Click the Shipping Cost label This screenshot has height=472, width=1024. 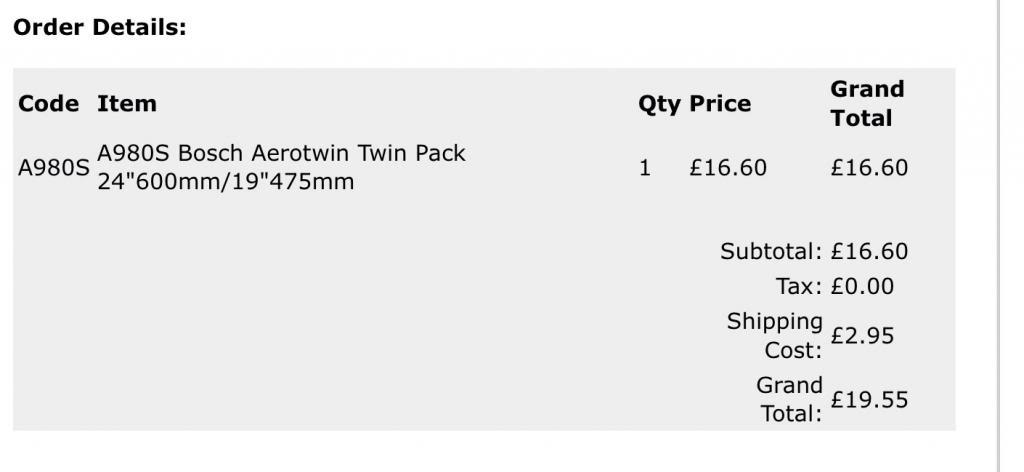coord(775,336)
